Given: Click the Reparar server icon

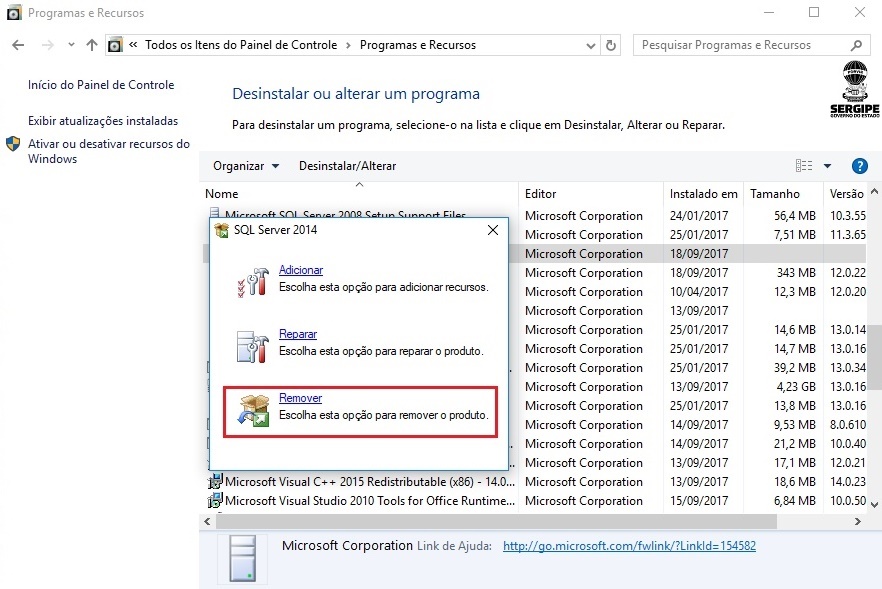Looking at the screenshot, I should tap(252, 345).
